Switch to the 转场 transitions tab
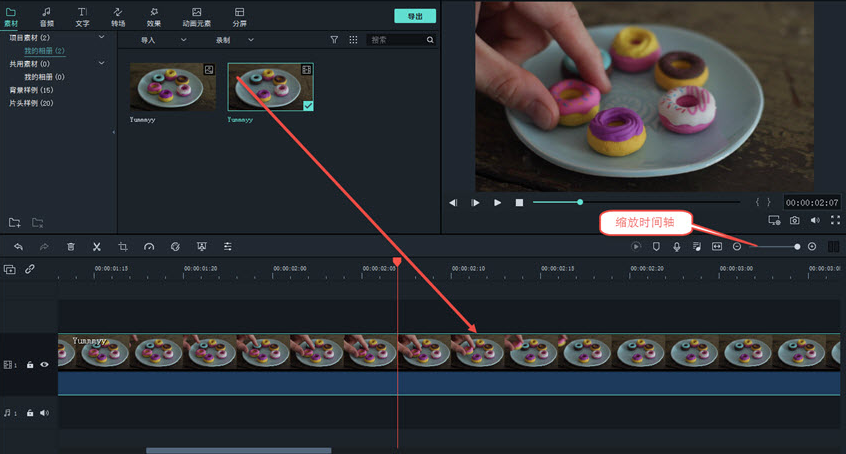Screen dimensions: 846x454 pos(118,17)
